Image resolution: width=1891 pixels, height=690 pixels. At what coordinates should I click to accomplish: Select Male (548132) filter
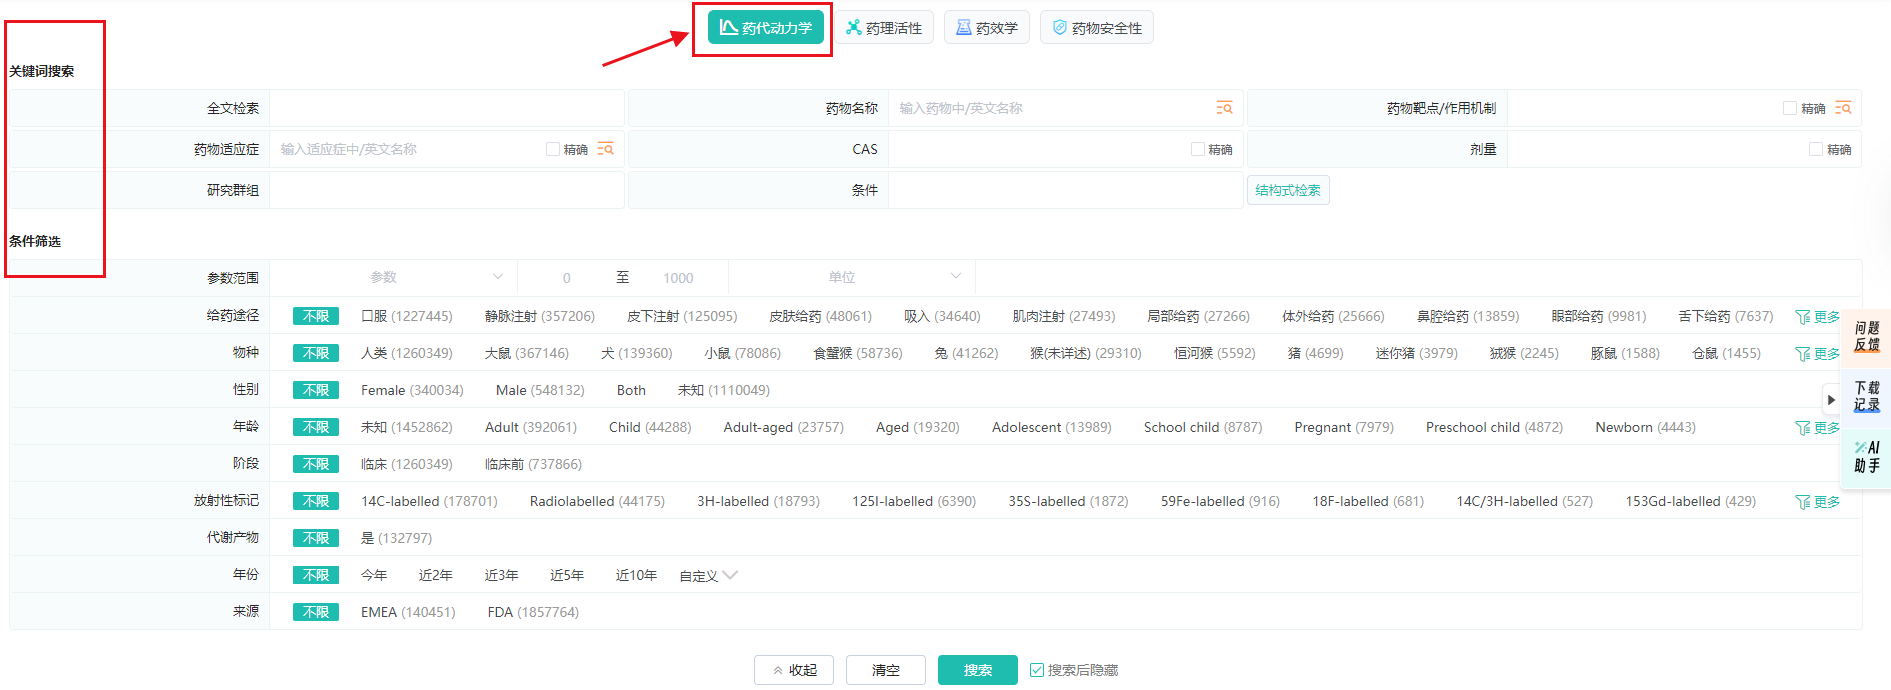[x=540, y=390]
